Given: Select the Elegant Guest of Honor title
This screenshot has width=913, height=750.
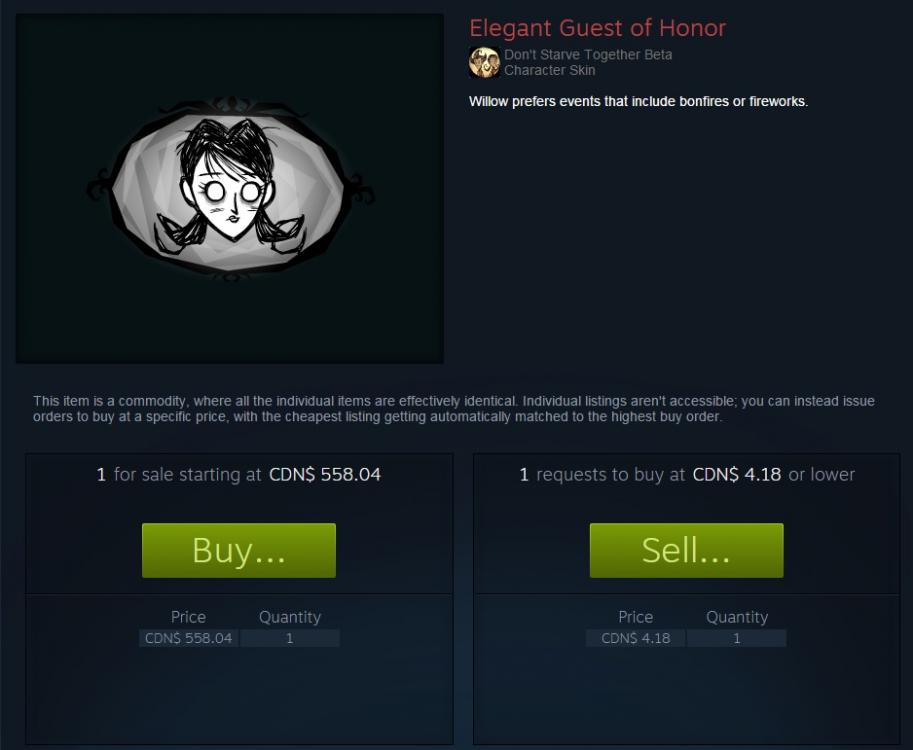Looking at the screenshot, I should pos(597,28).
